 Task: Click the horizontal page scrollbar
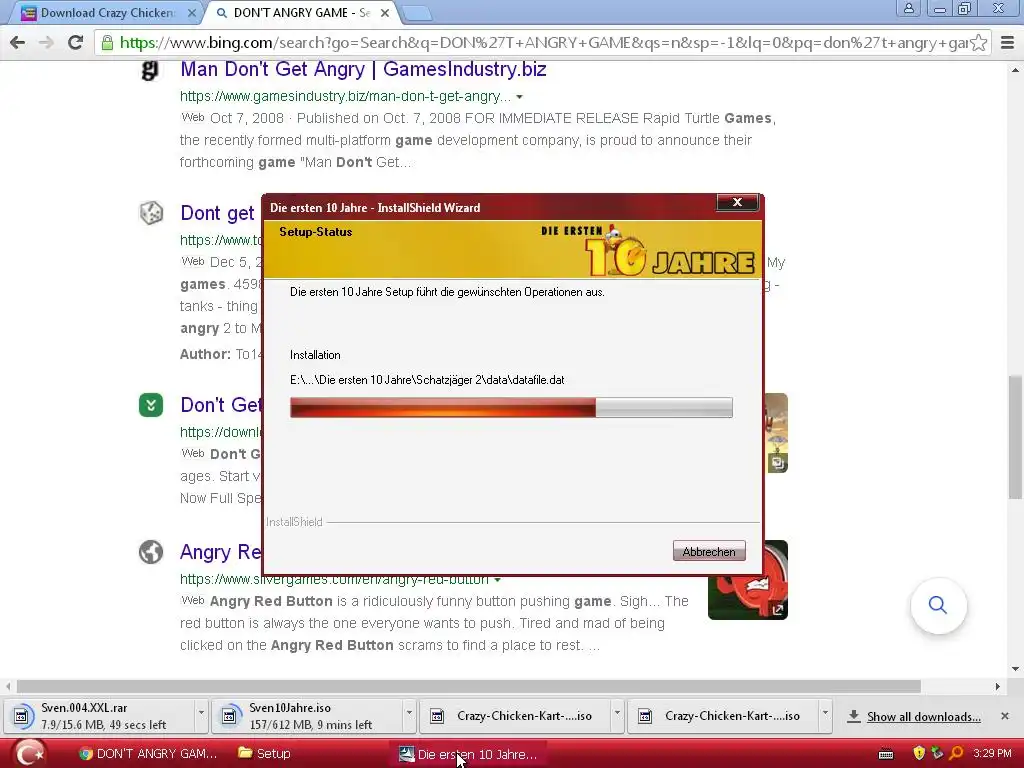468,686
